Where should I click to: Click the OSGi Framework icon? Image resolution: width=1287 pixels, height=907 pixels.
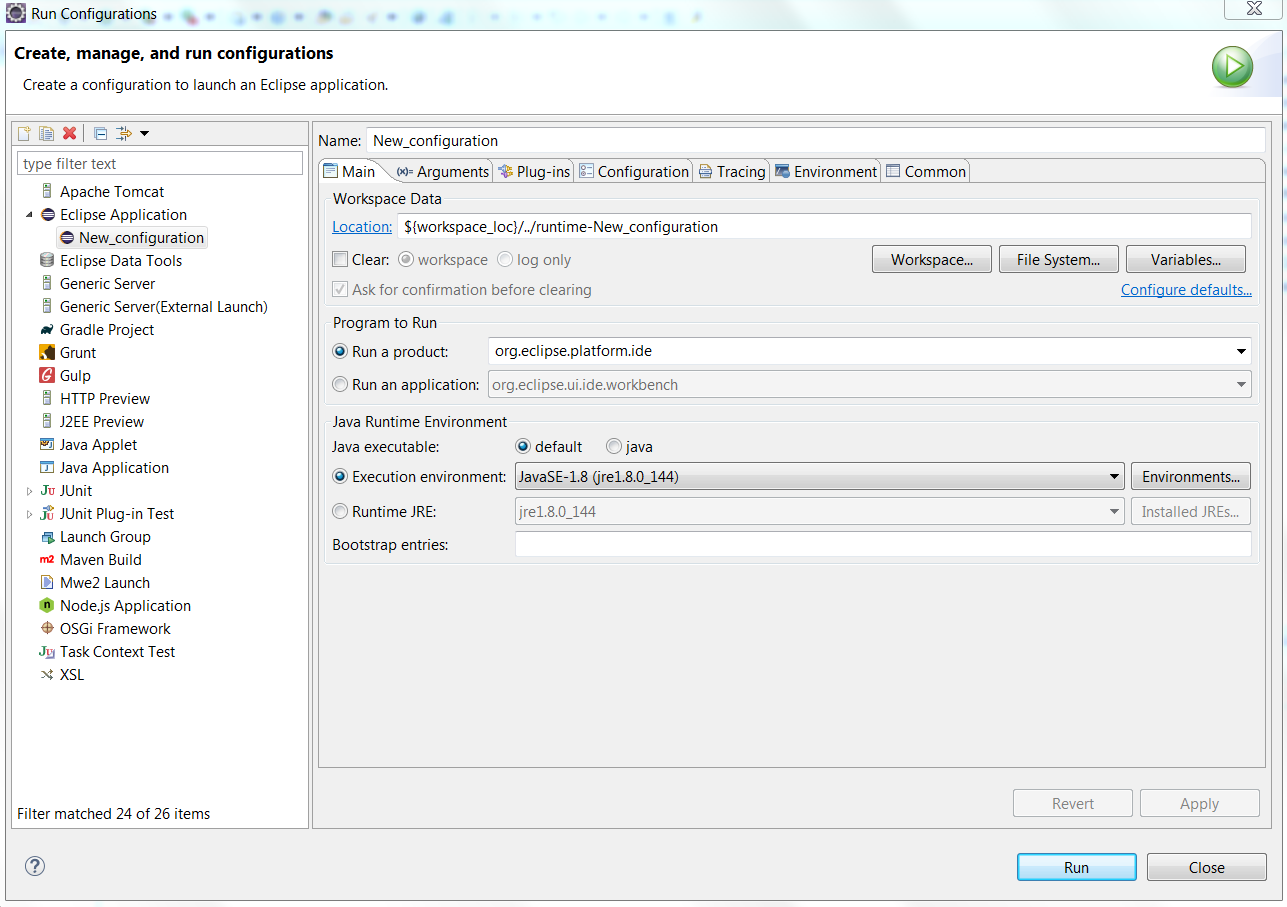point(47,628)
